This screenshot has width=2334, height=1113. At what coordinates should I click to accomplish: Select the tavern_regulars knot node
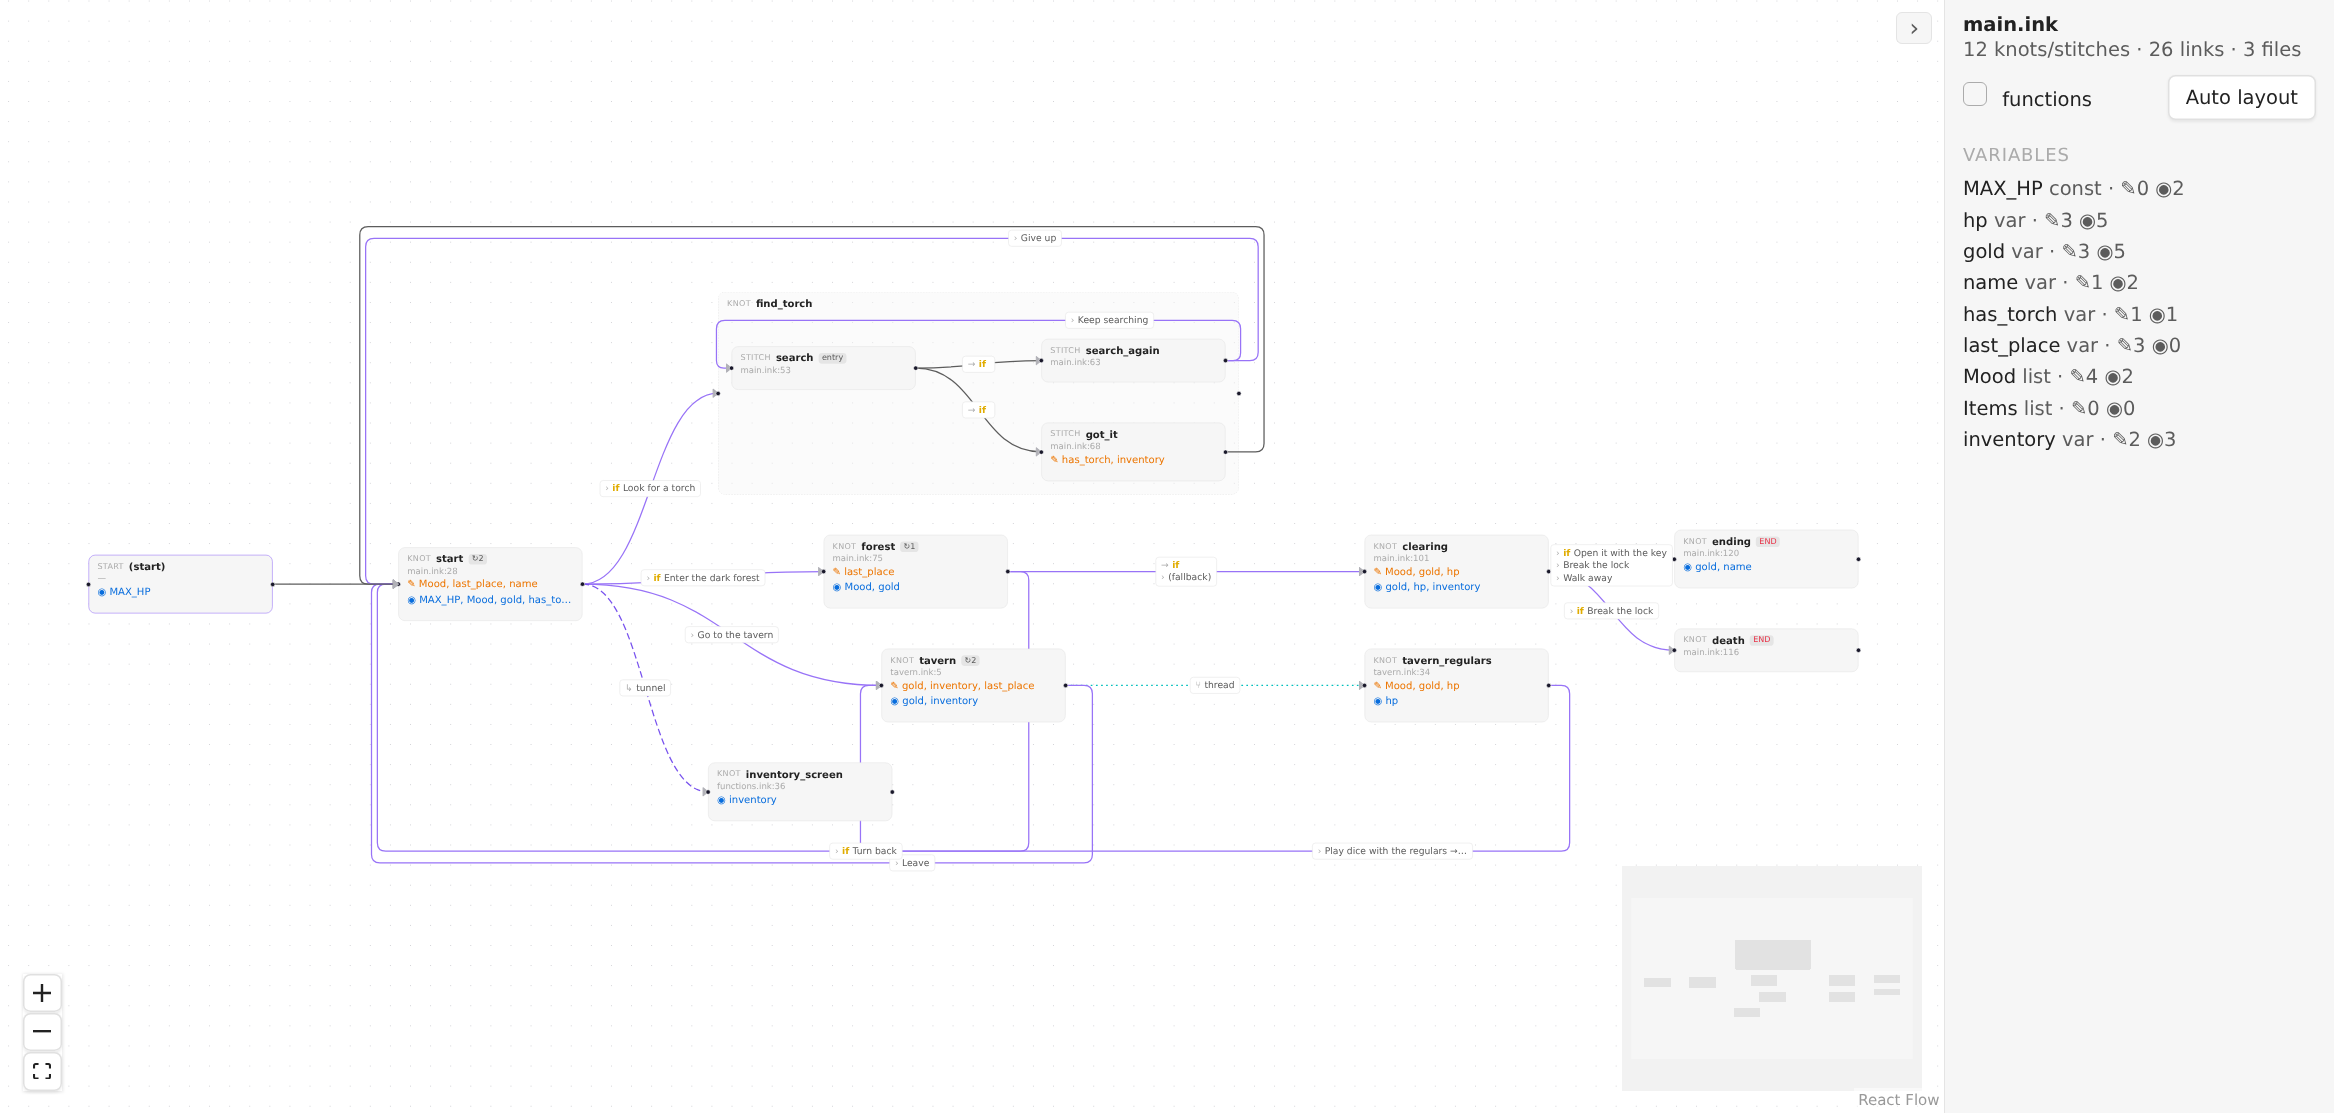(x=1456, y=685)
